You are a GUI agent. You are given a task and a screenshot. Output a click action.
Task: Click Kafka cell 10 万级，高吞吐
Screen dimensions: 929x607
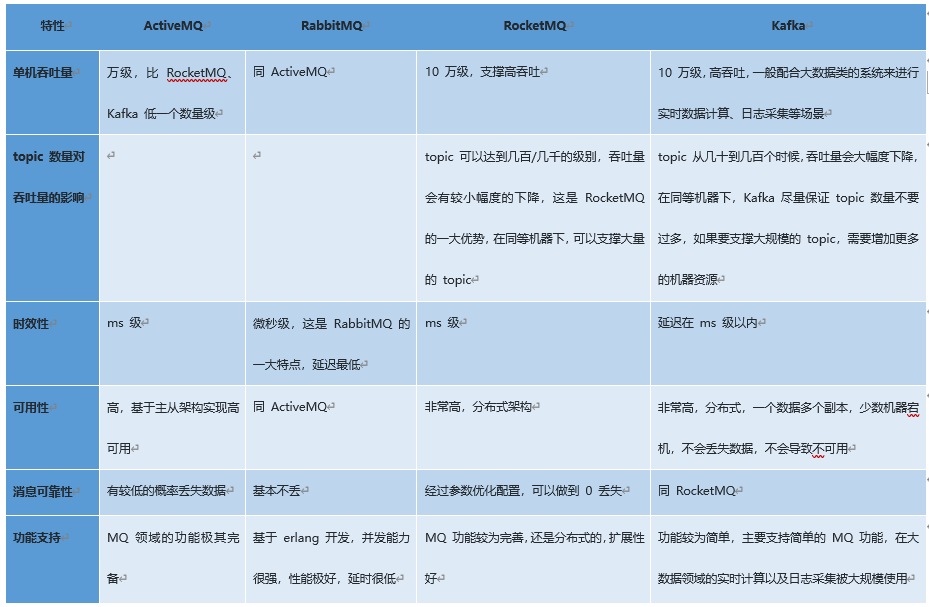click(788, 92)
